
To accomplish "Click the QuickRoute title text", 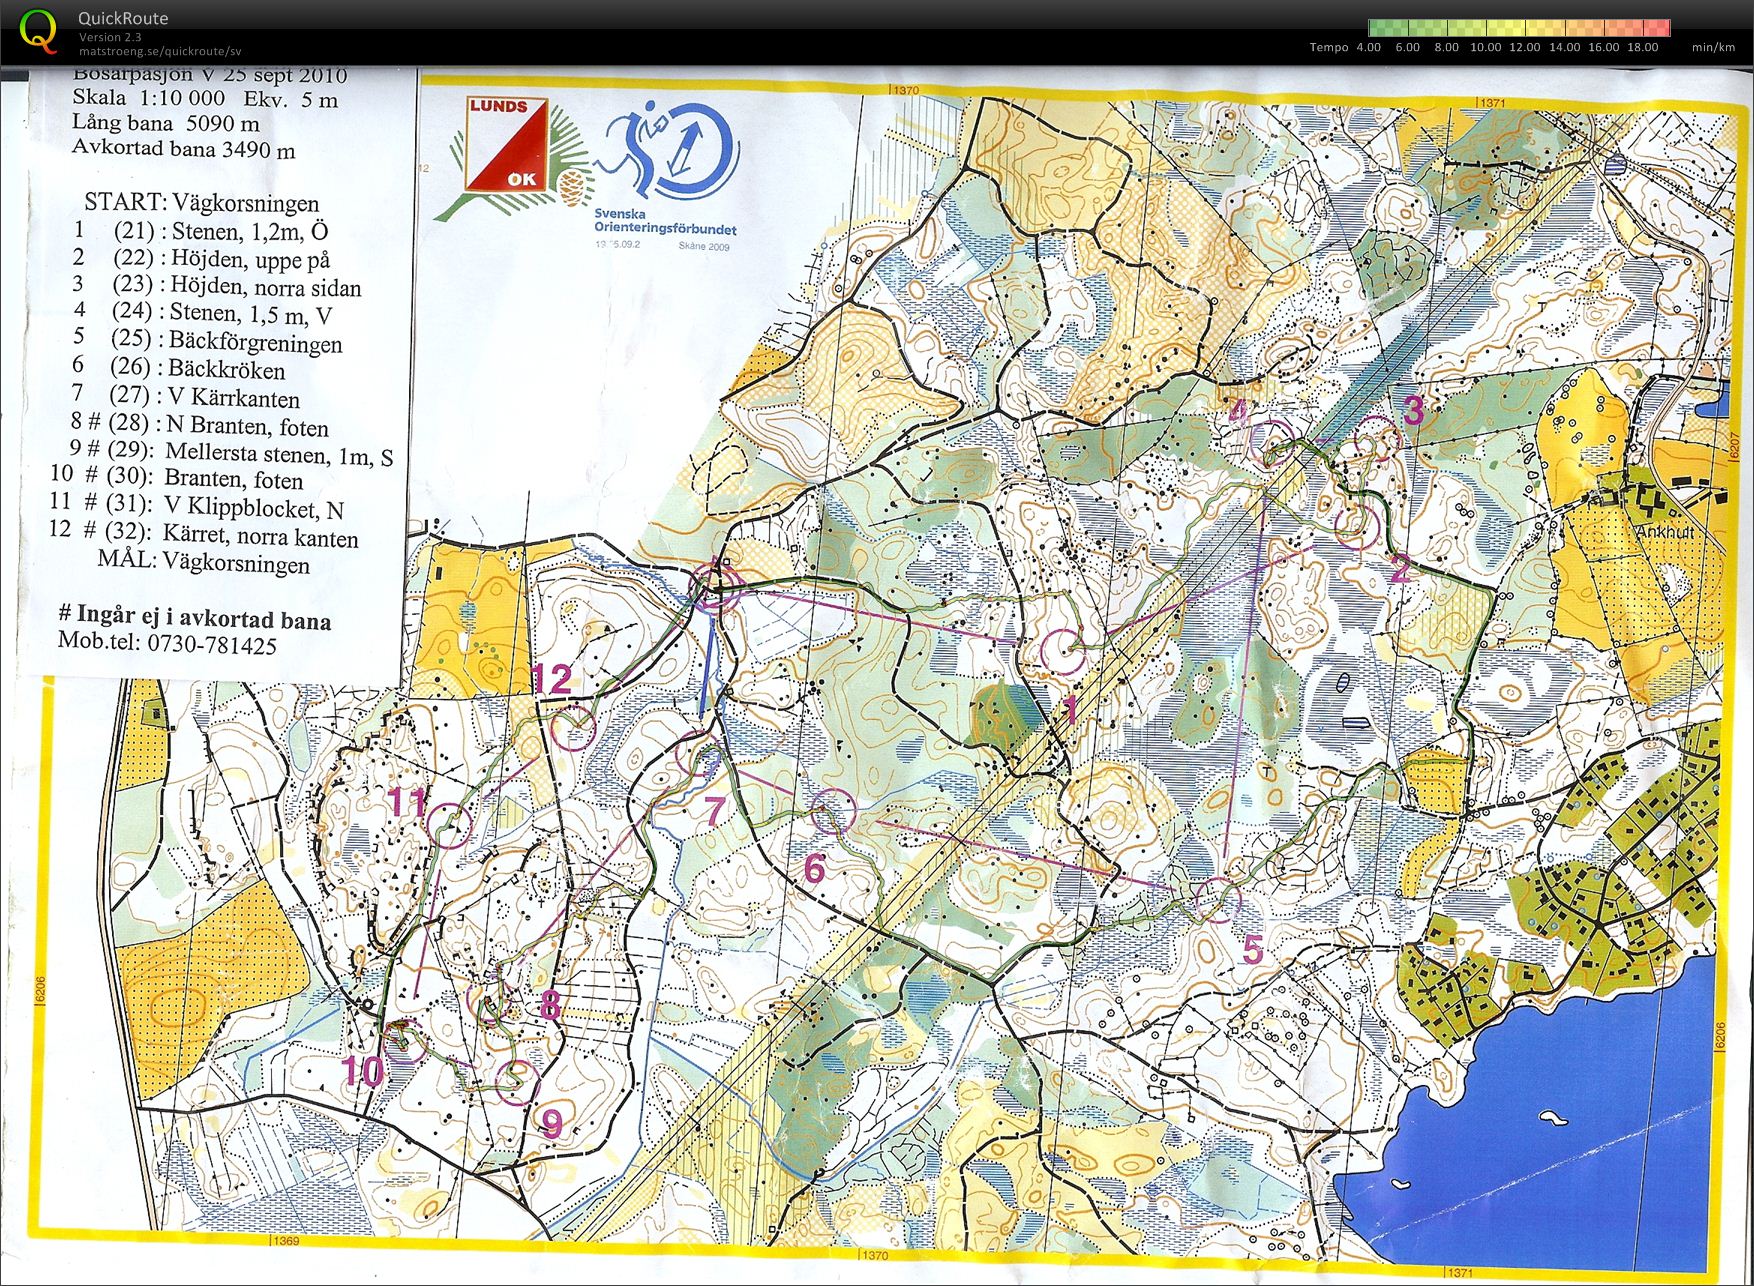I will (123, 18).
